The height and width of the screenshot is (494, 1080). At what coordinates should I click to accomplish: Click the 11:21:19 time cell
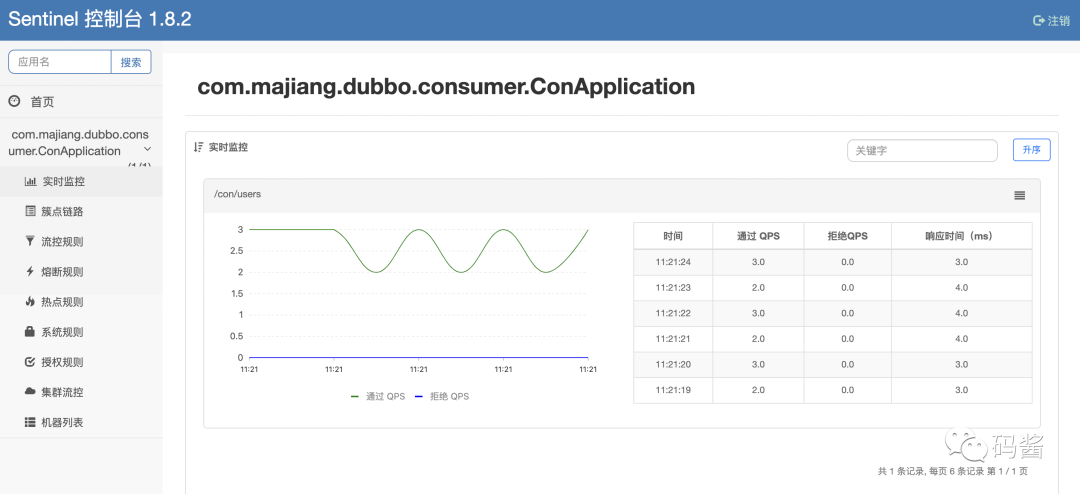tap(673, 389)
